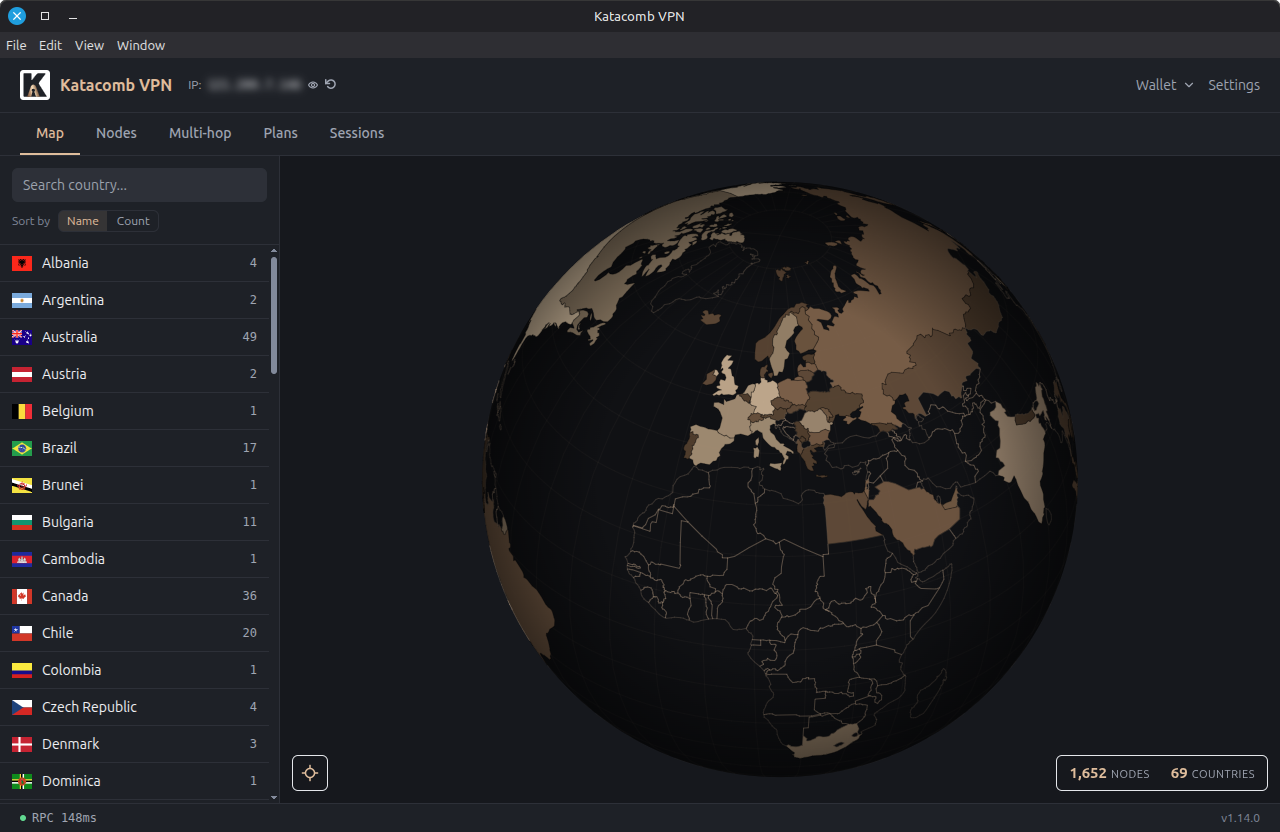Select Belgium in the country list
The height and width of the screenshot is (832, 1280).
[x=135, y=411]
